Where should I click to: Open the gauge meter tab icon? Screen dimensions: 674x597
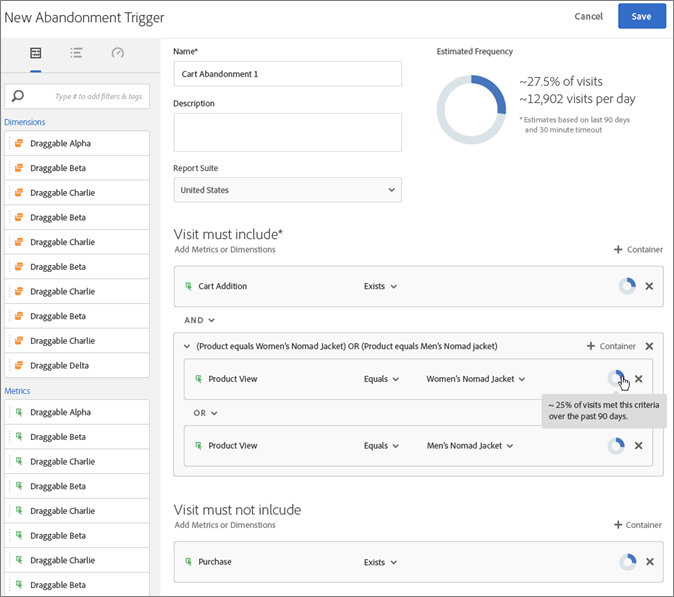pyautogui.click(x=117, y=53)
